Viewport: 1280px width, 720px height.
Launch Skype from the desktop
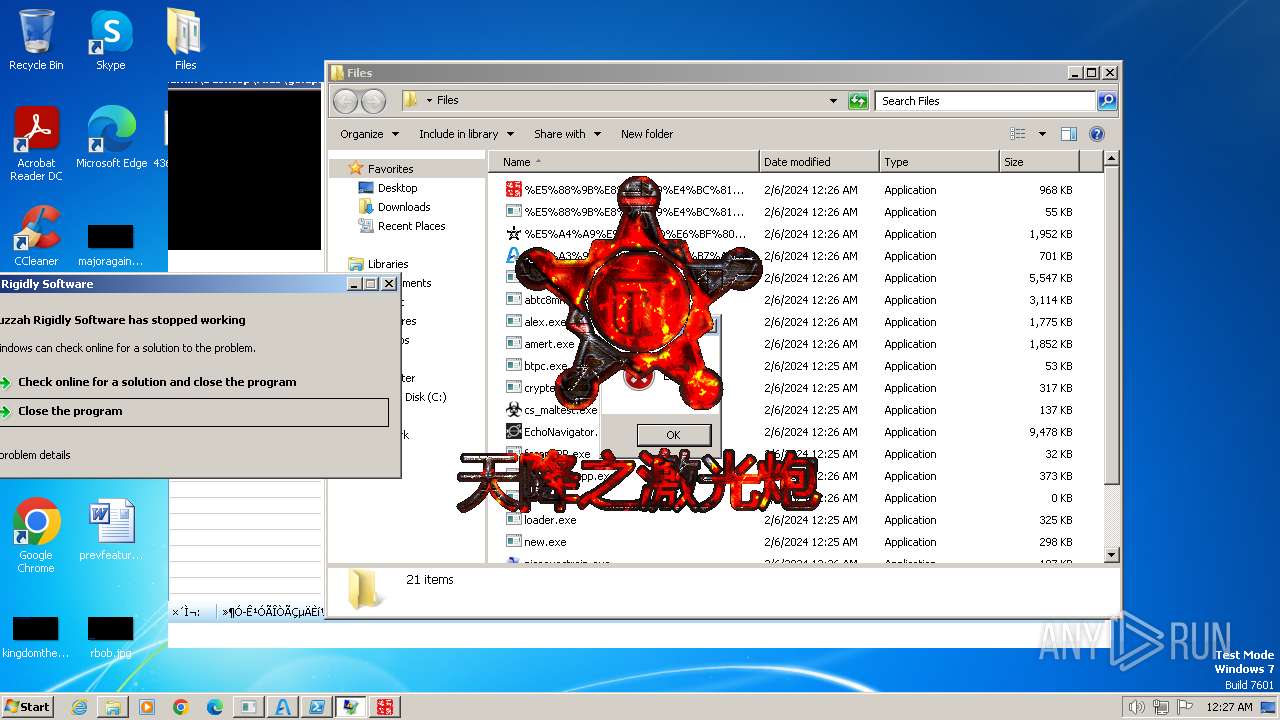(x=110, y=40)
